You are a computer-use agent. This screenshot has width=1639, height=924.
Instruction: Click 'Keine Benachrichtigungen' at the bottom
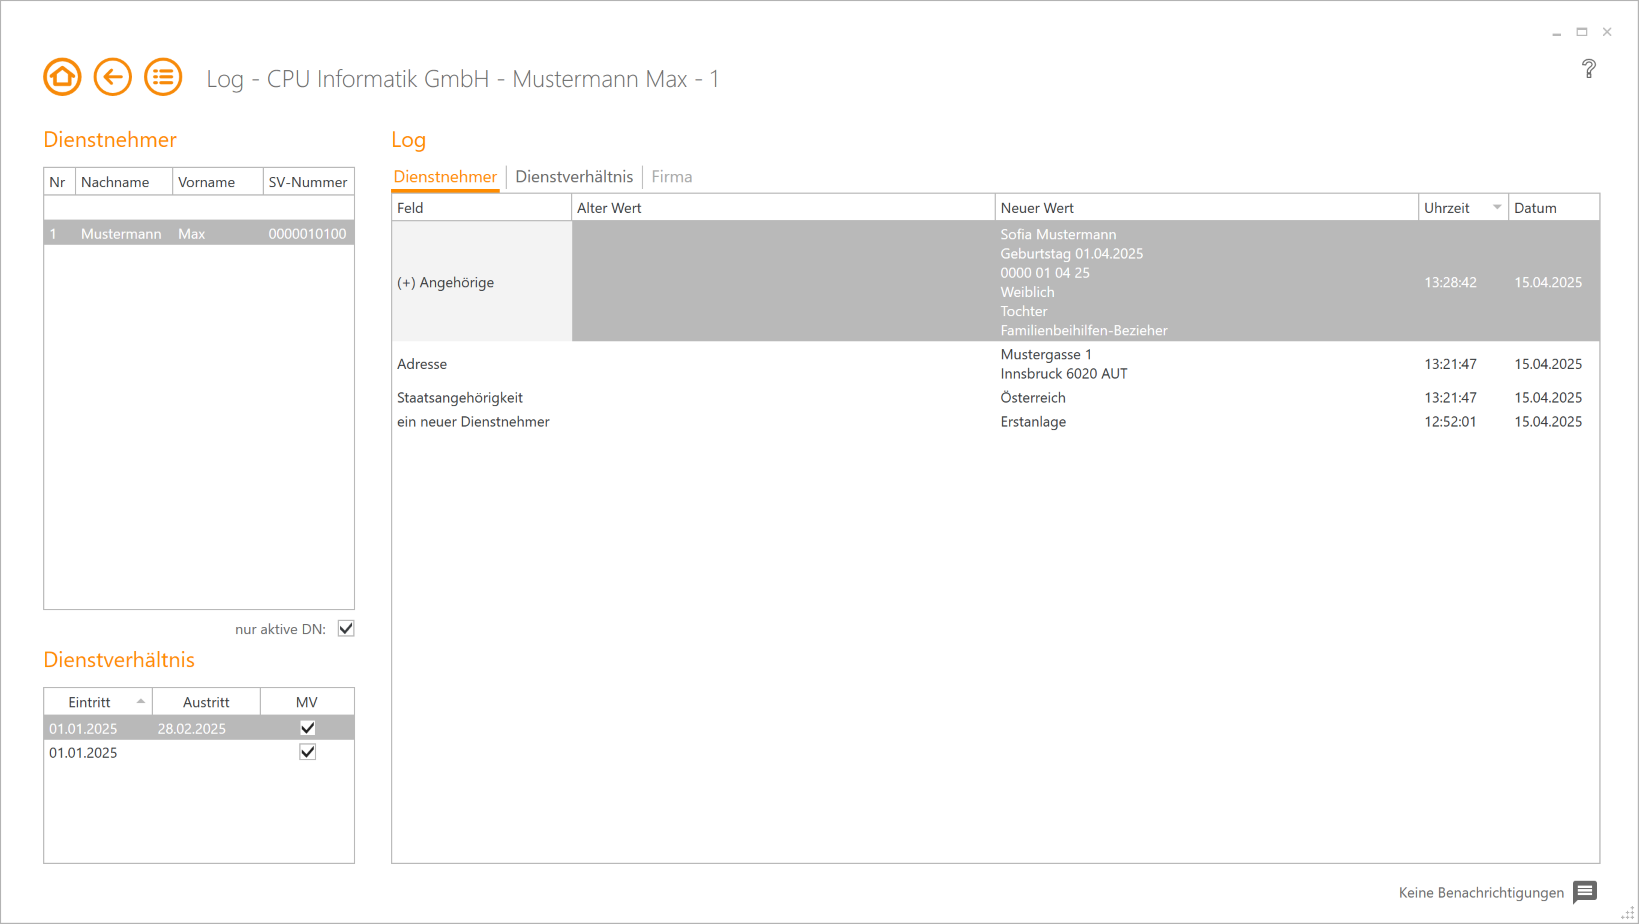[x=1482, y=892]
